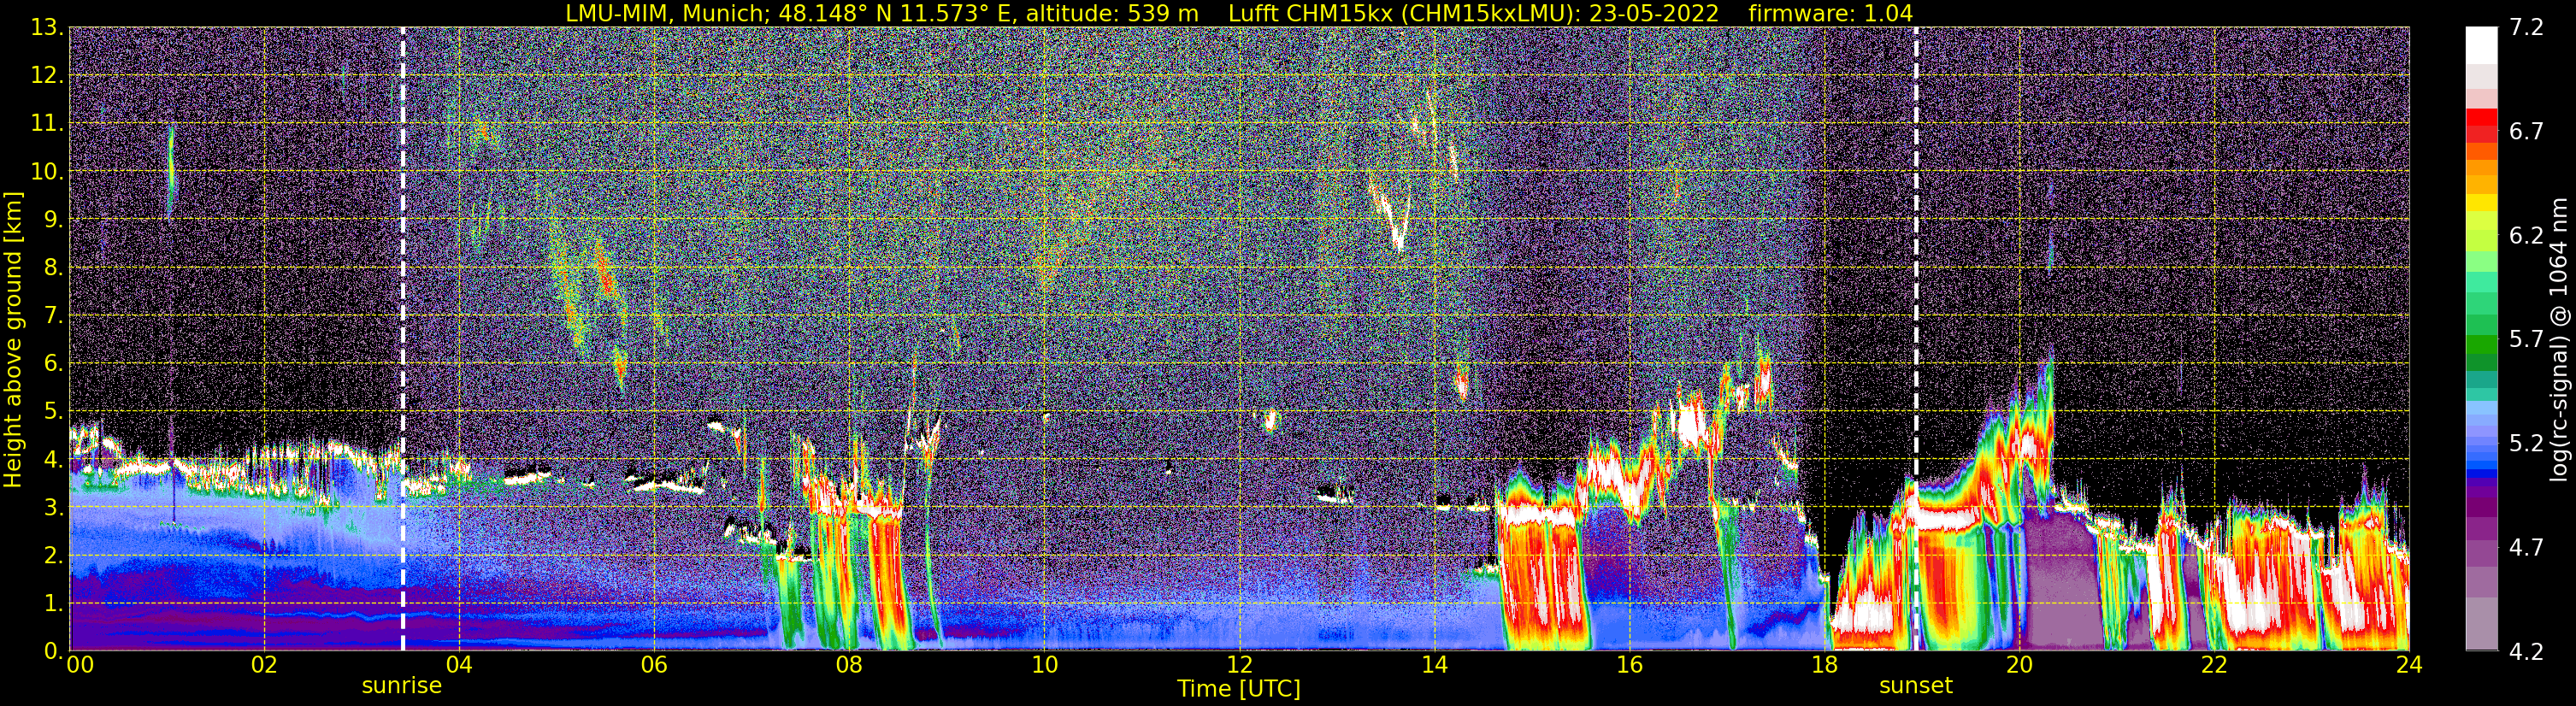This screenshot has width=2576, height=706.
Task: Click time axis tick label 12
Action: coord(1239,665)
